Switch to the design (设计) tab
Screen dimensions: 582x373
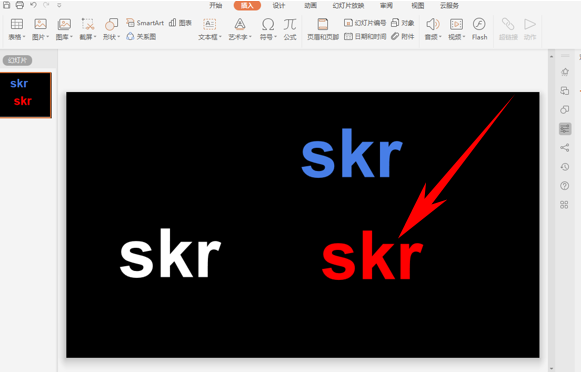[279, 6]
